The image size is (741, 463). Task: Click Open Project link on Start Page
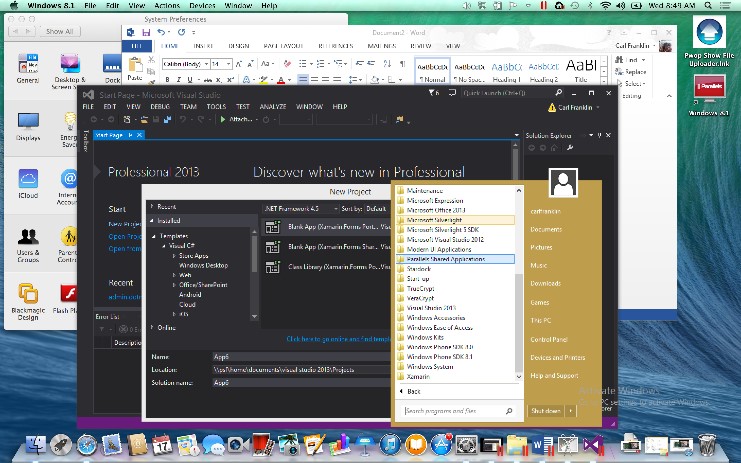(124, 236)
